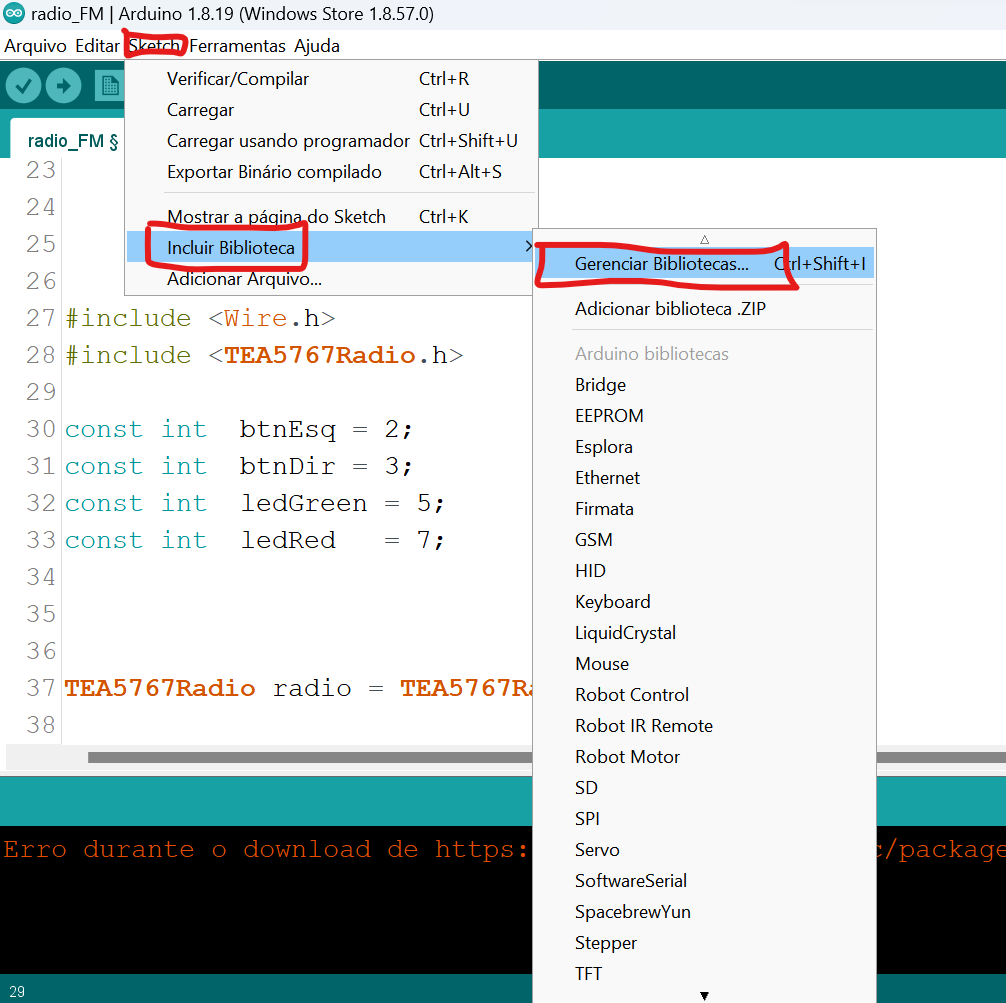Screen dimensions: 1006x1003
Task: Include the Robot Control library
Action: point(704,694)
